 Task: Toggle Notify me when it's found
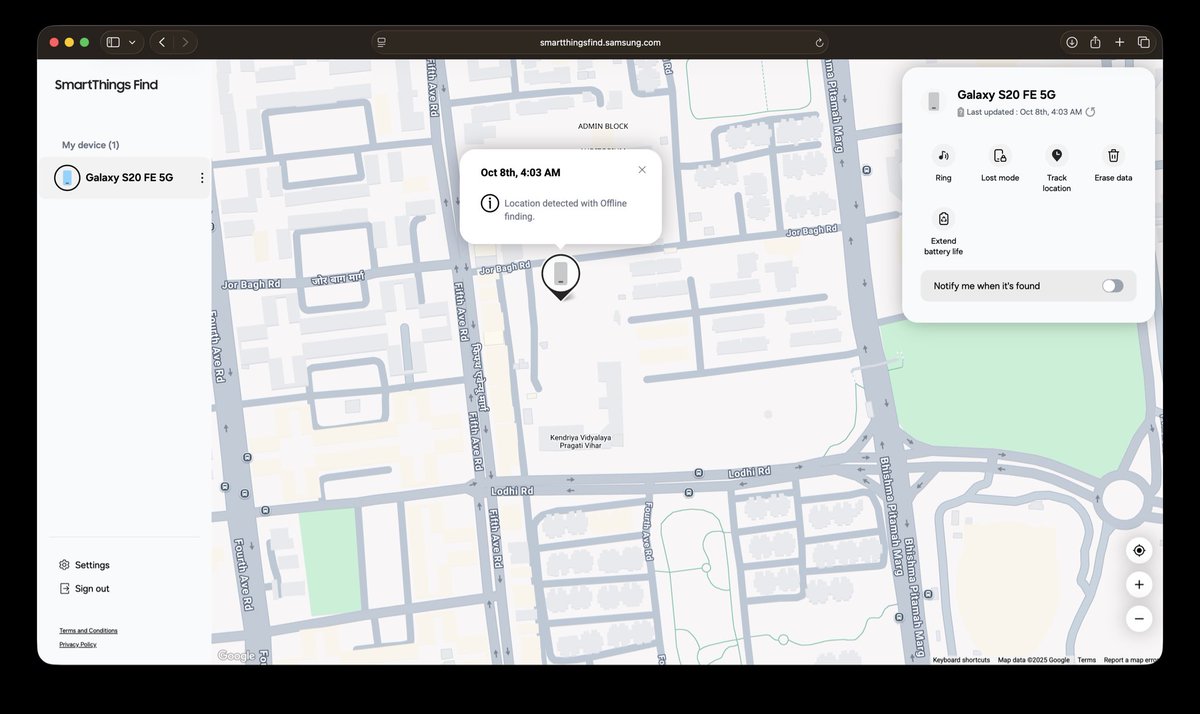tap(1112, 286)
